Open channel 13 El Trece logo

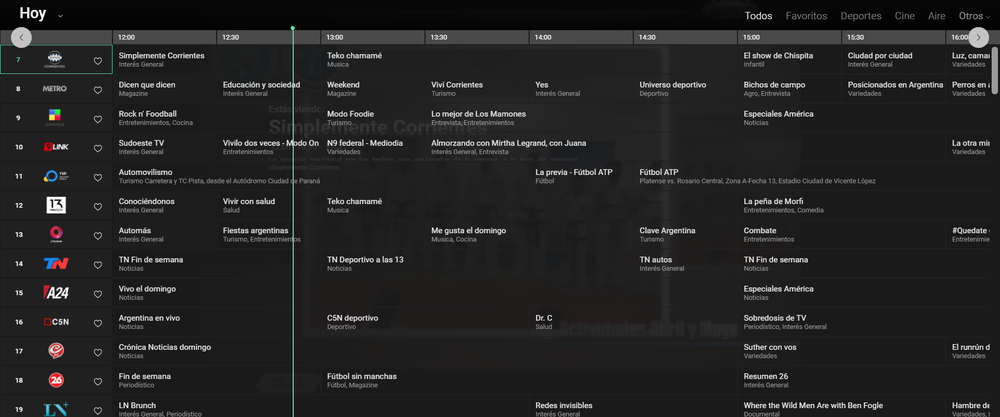coord(55,205)
